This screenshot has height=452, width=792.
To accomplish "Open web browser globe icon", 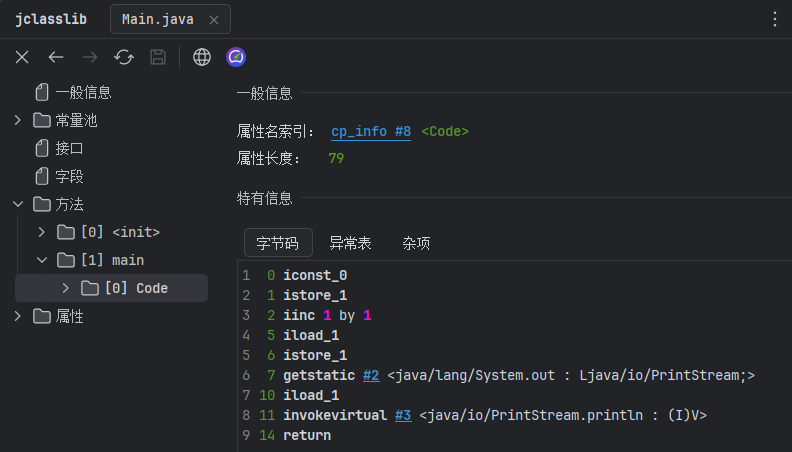I will point(202,57).
